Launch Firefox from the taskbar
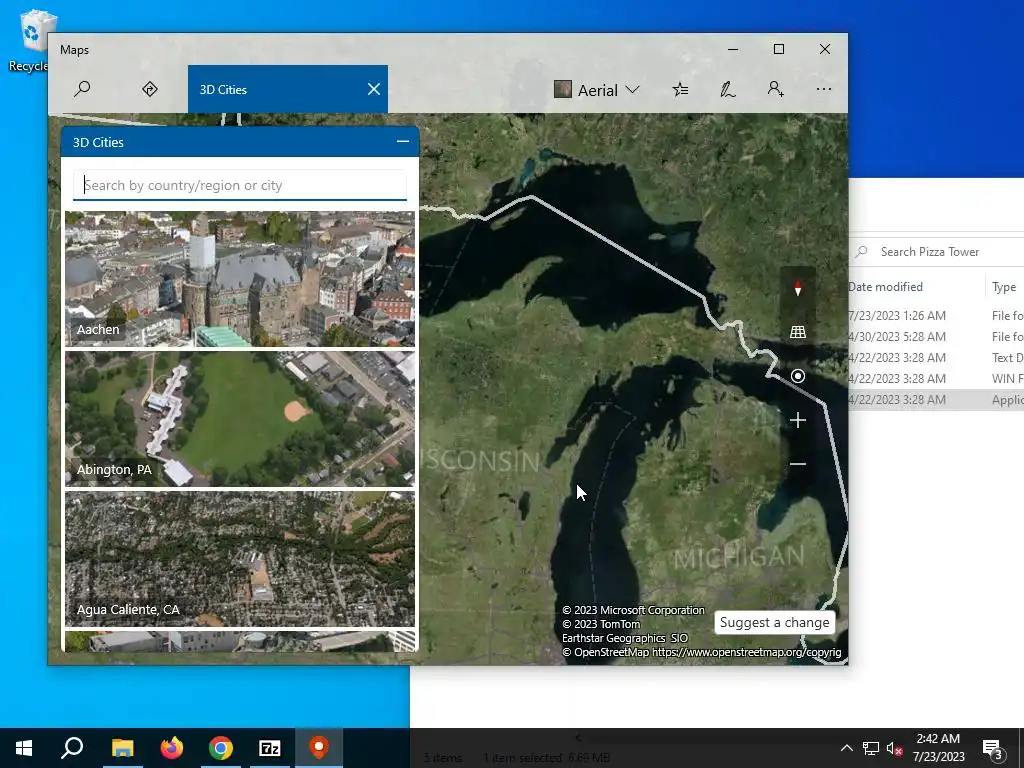 point(172,748)
